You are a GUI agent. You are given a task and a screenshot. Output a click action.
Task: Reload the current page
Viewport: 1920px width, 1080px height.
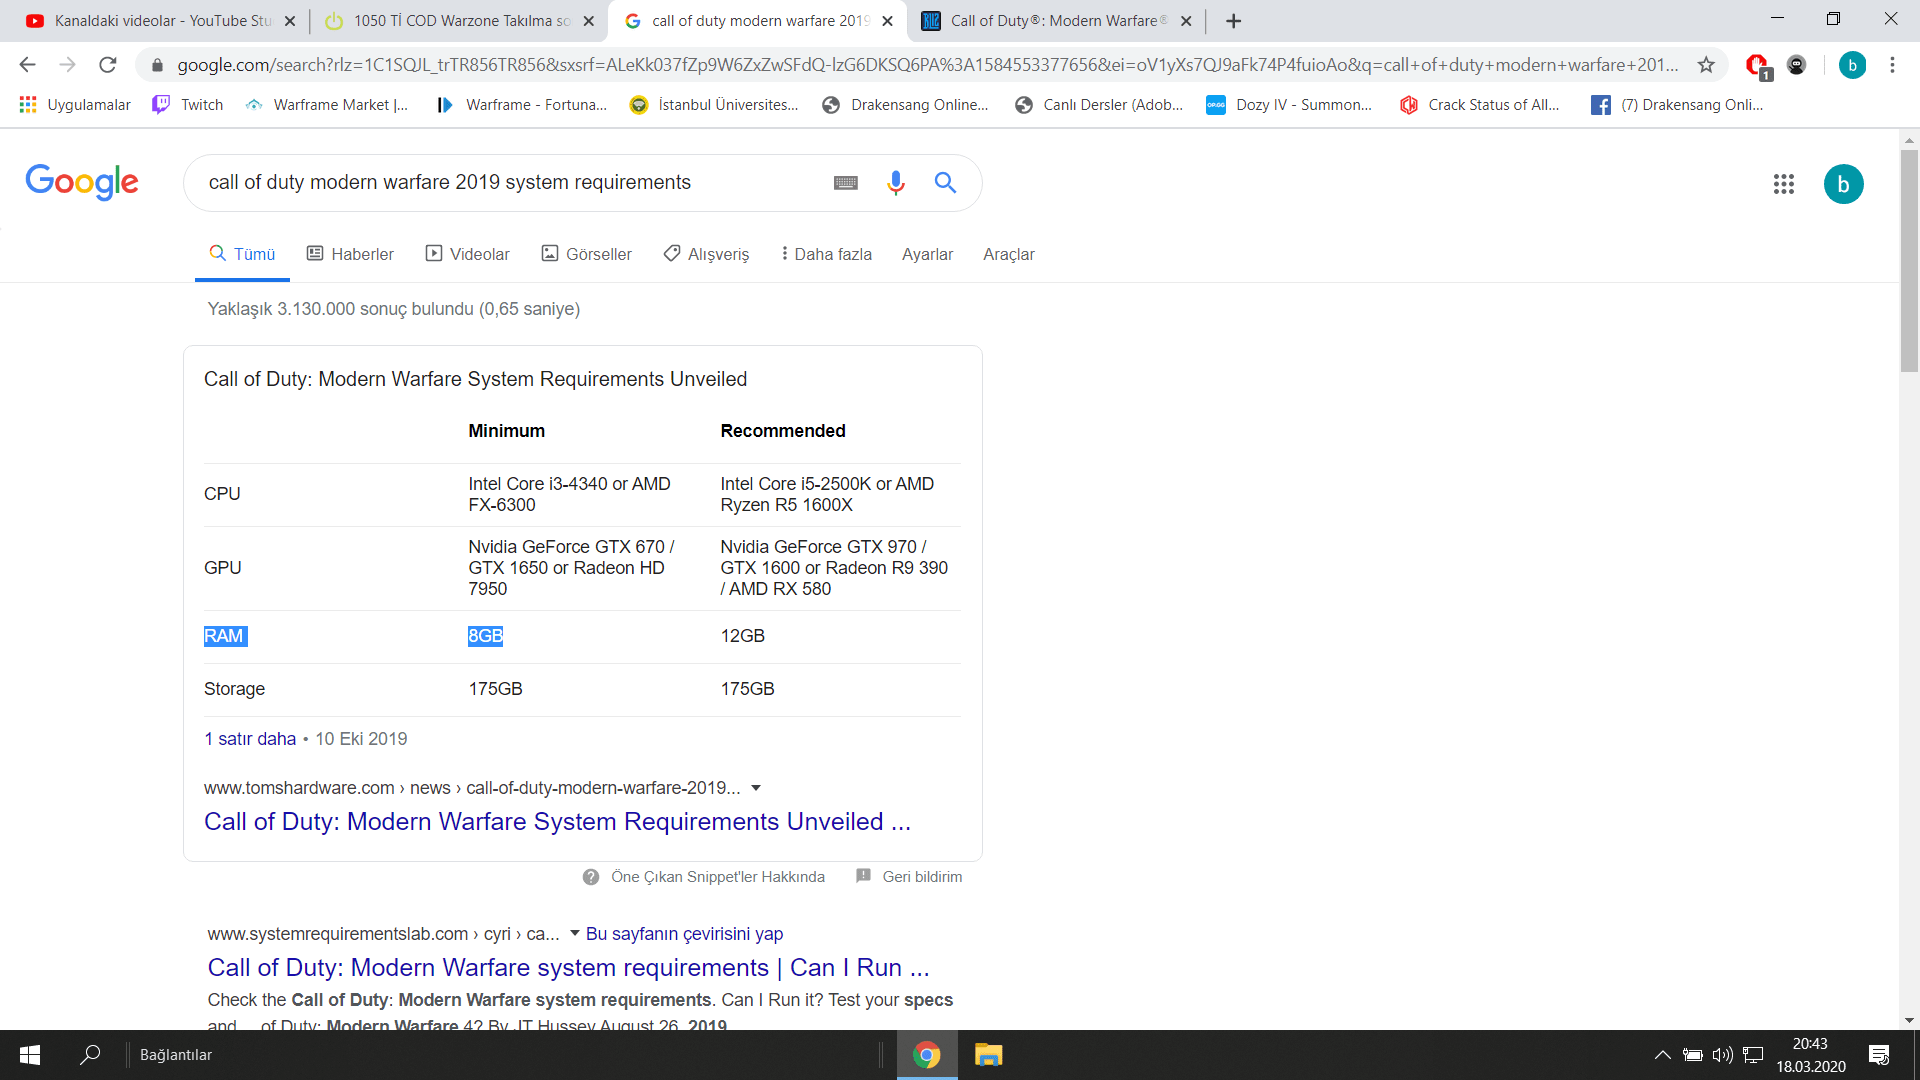coord(108,65)
